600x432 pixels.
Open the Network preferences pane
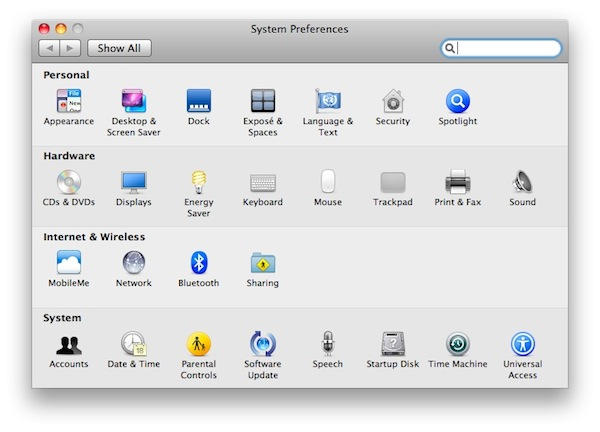point(134,263)
